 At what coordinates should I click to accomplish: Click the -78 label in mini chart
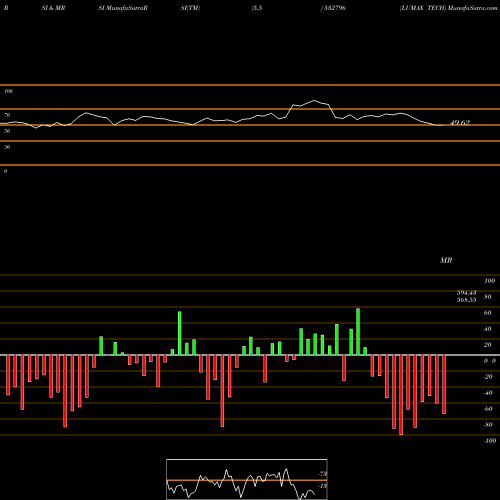[323, 474]
